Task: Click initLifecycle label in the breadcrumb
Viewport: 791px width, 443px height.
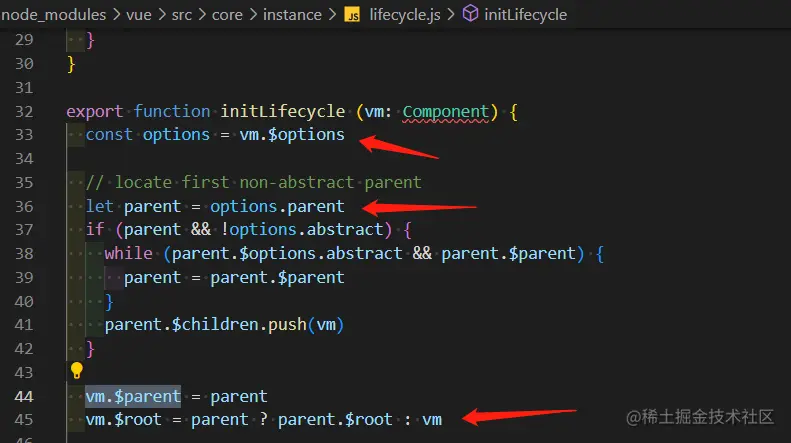Action: click(x=525, y=15)
